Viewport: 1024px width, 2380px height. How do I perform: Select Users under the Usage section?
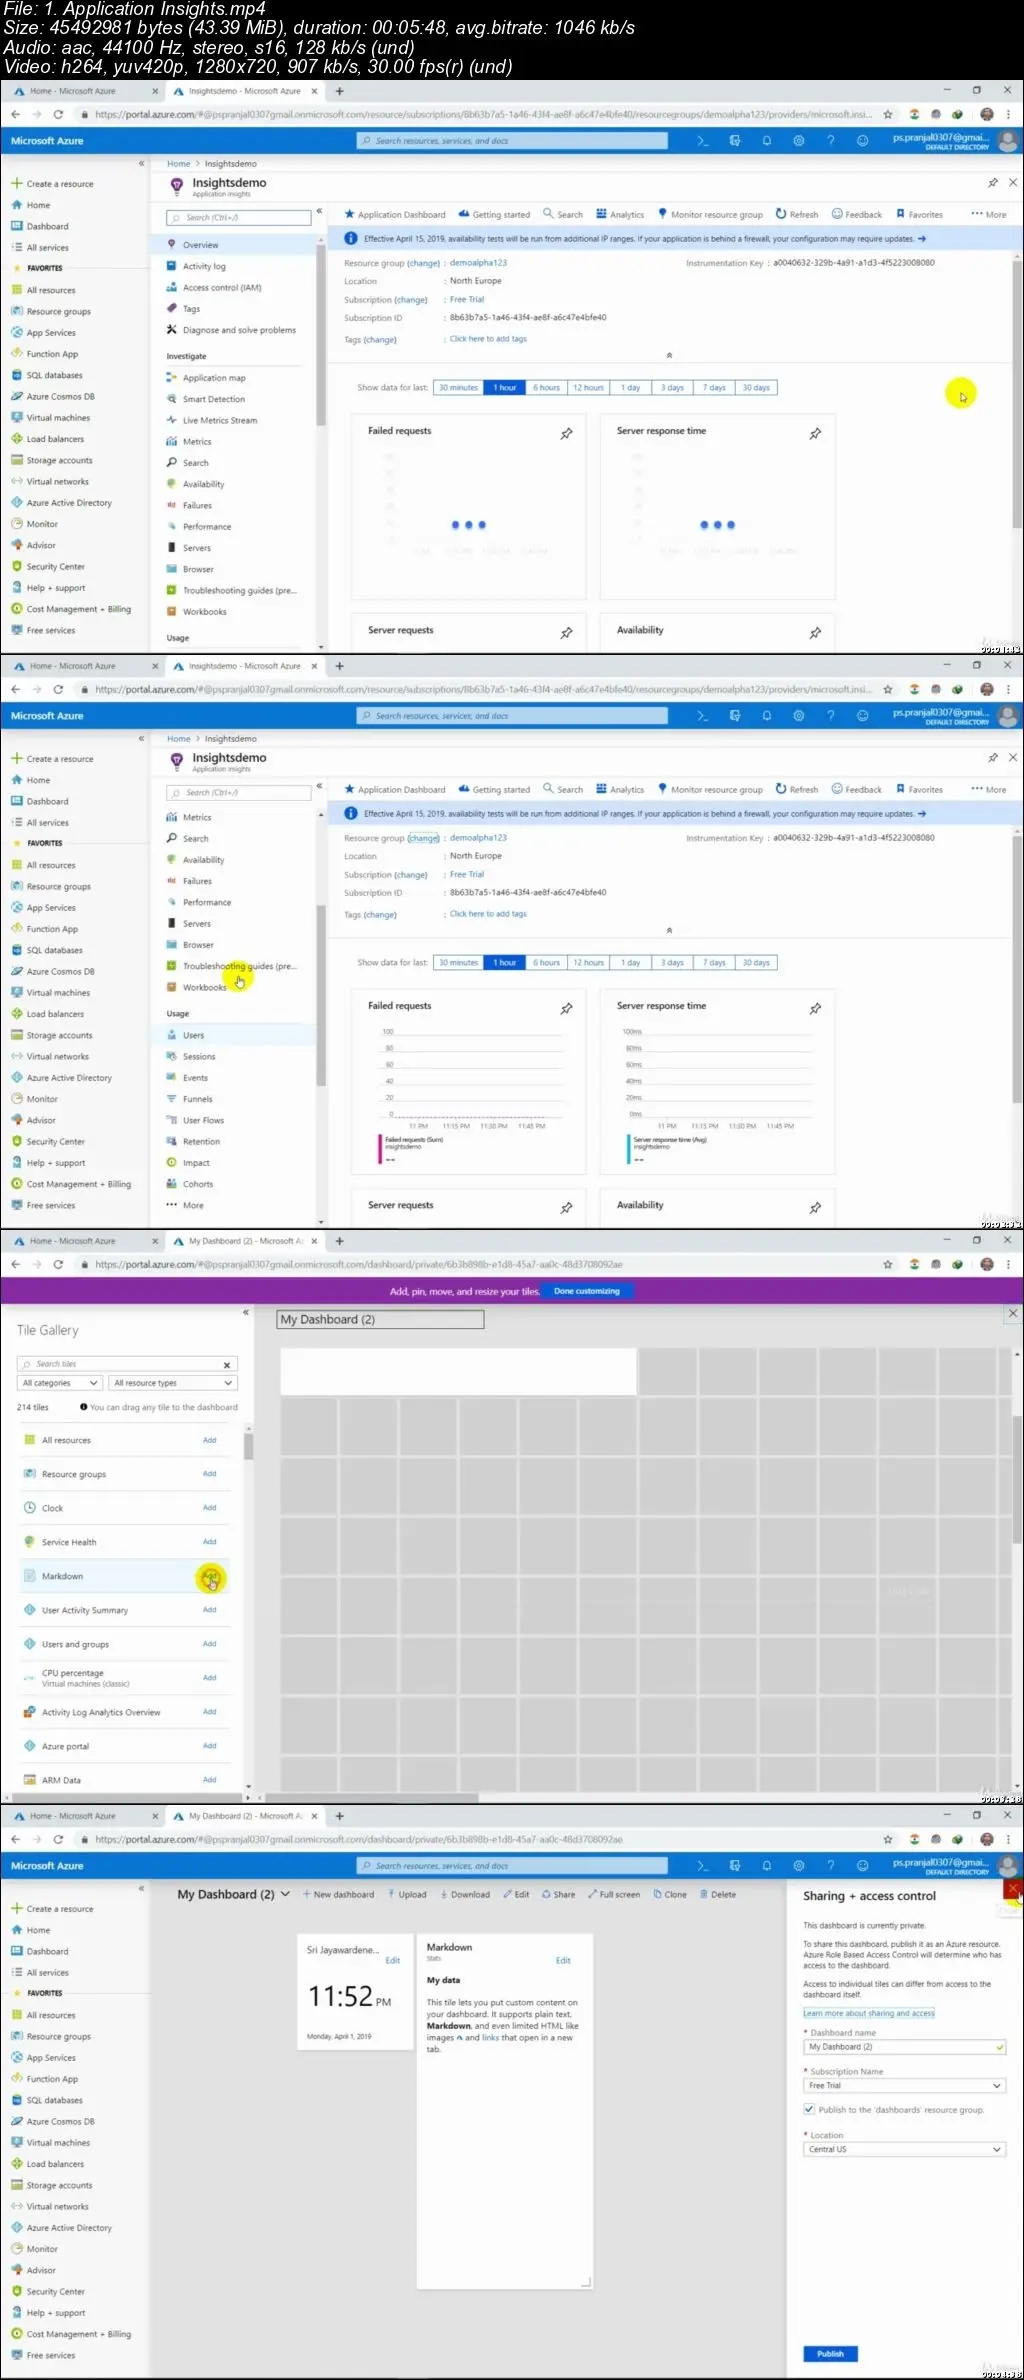[x=193, y=1035]
